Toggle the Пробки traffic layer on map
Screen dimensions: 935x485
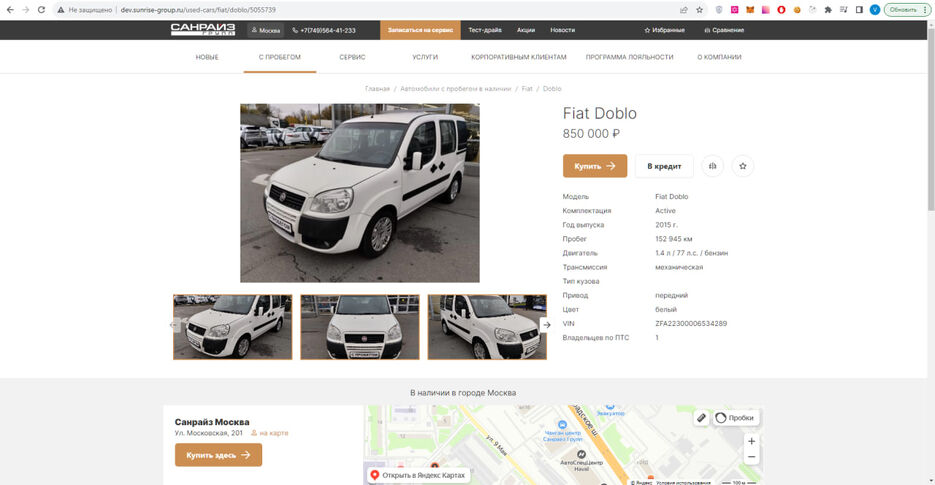tap(735, 418)
